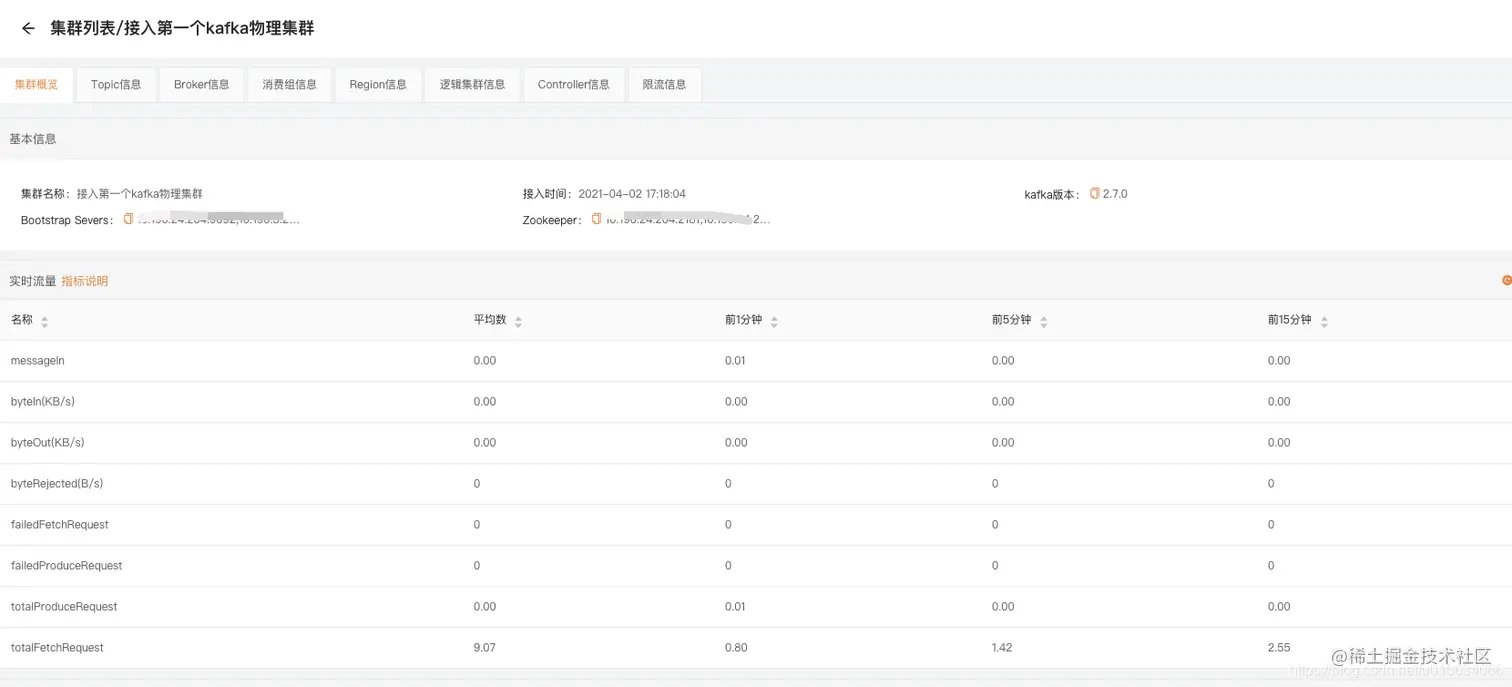Screen dimensions: 1512x687
Task: Click totalFetchRequest 前1分钟 value 0.80
Action: pyautogui.click(x=736, y=647)
